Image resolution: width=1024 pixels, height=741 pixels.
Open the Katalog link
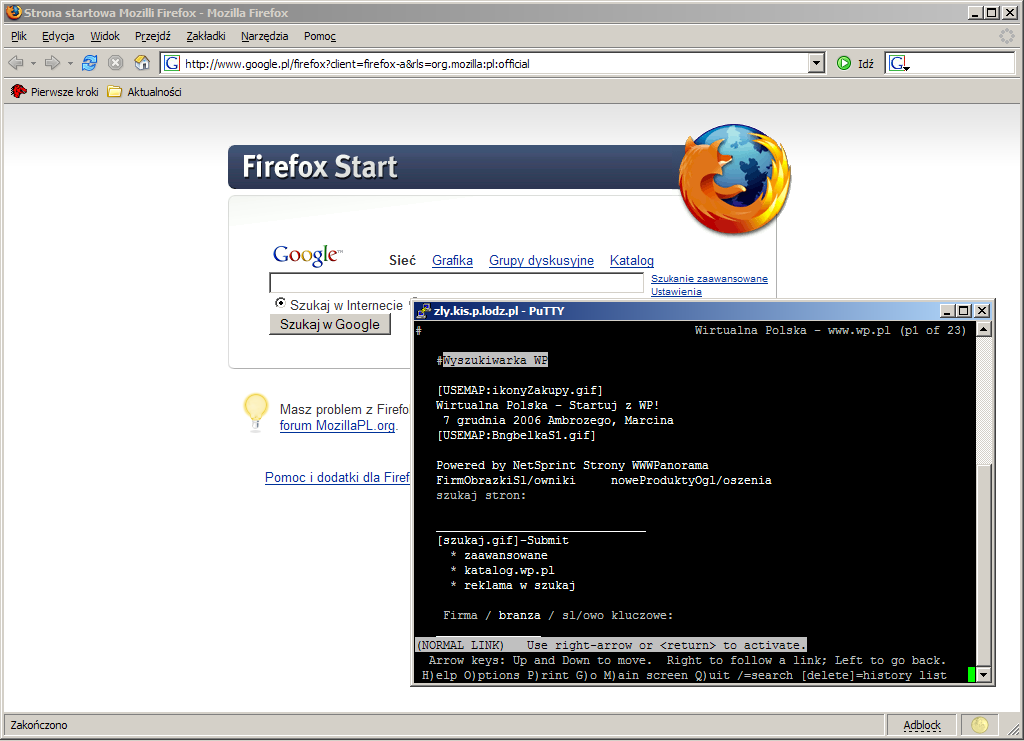click(632, 260)
